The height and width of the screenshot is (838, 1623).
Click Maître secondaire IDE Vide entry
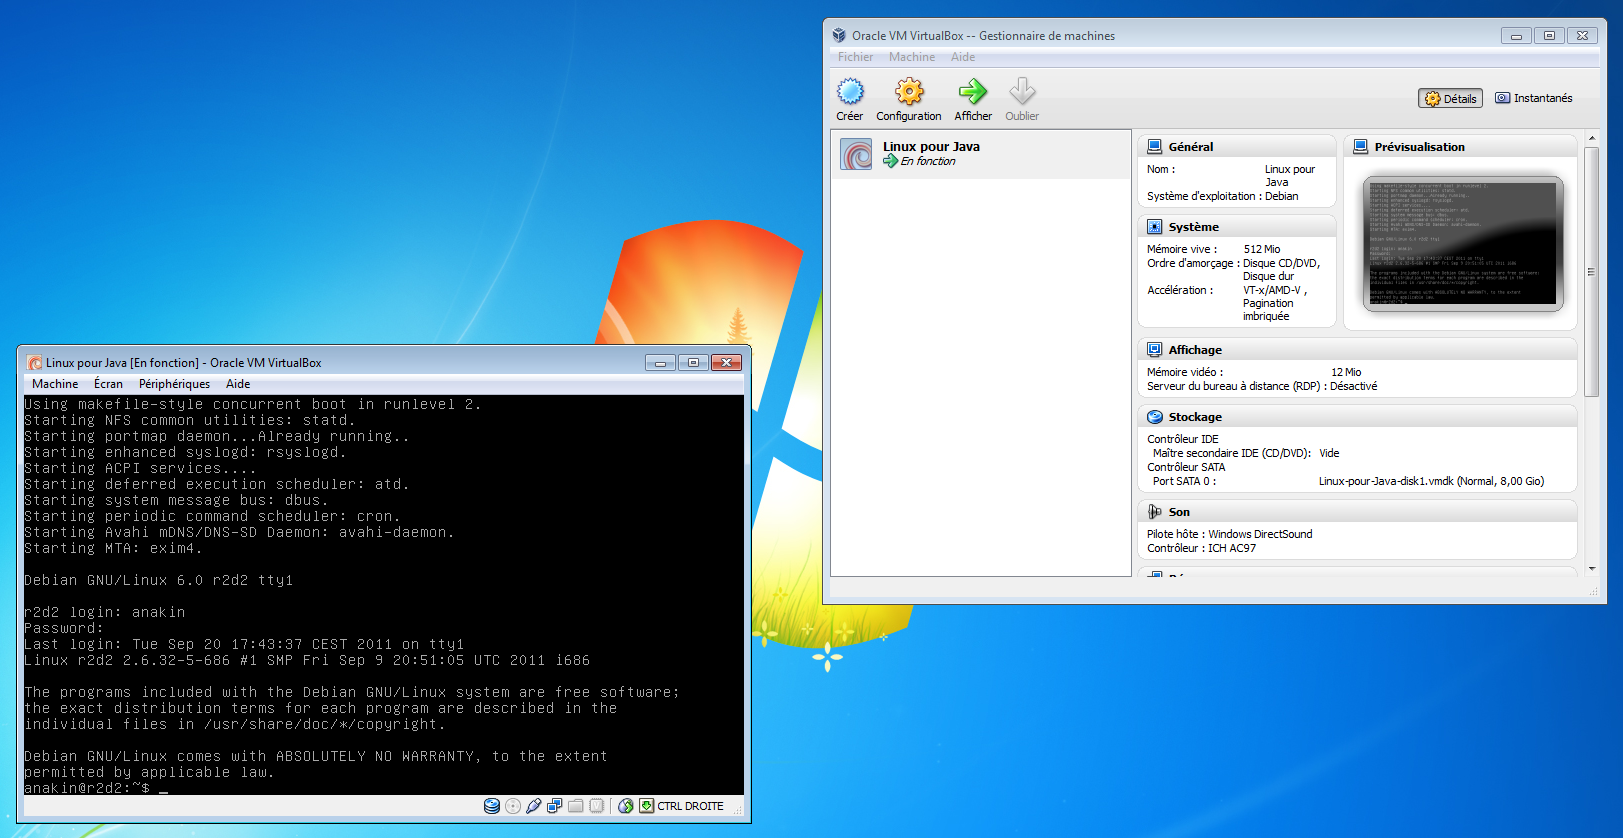point(1246,453)
